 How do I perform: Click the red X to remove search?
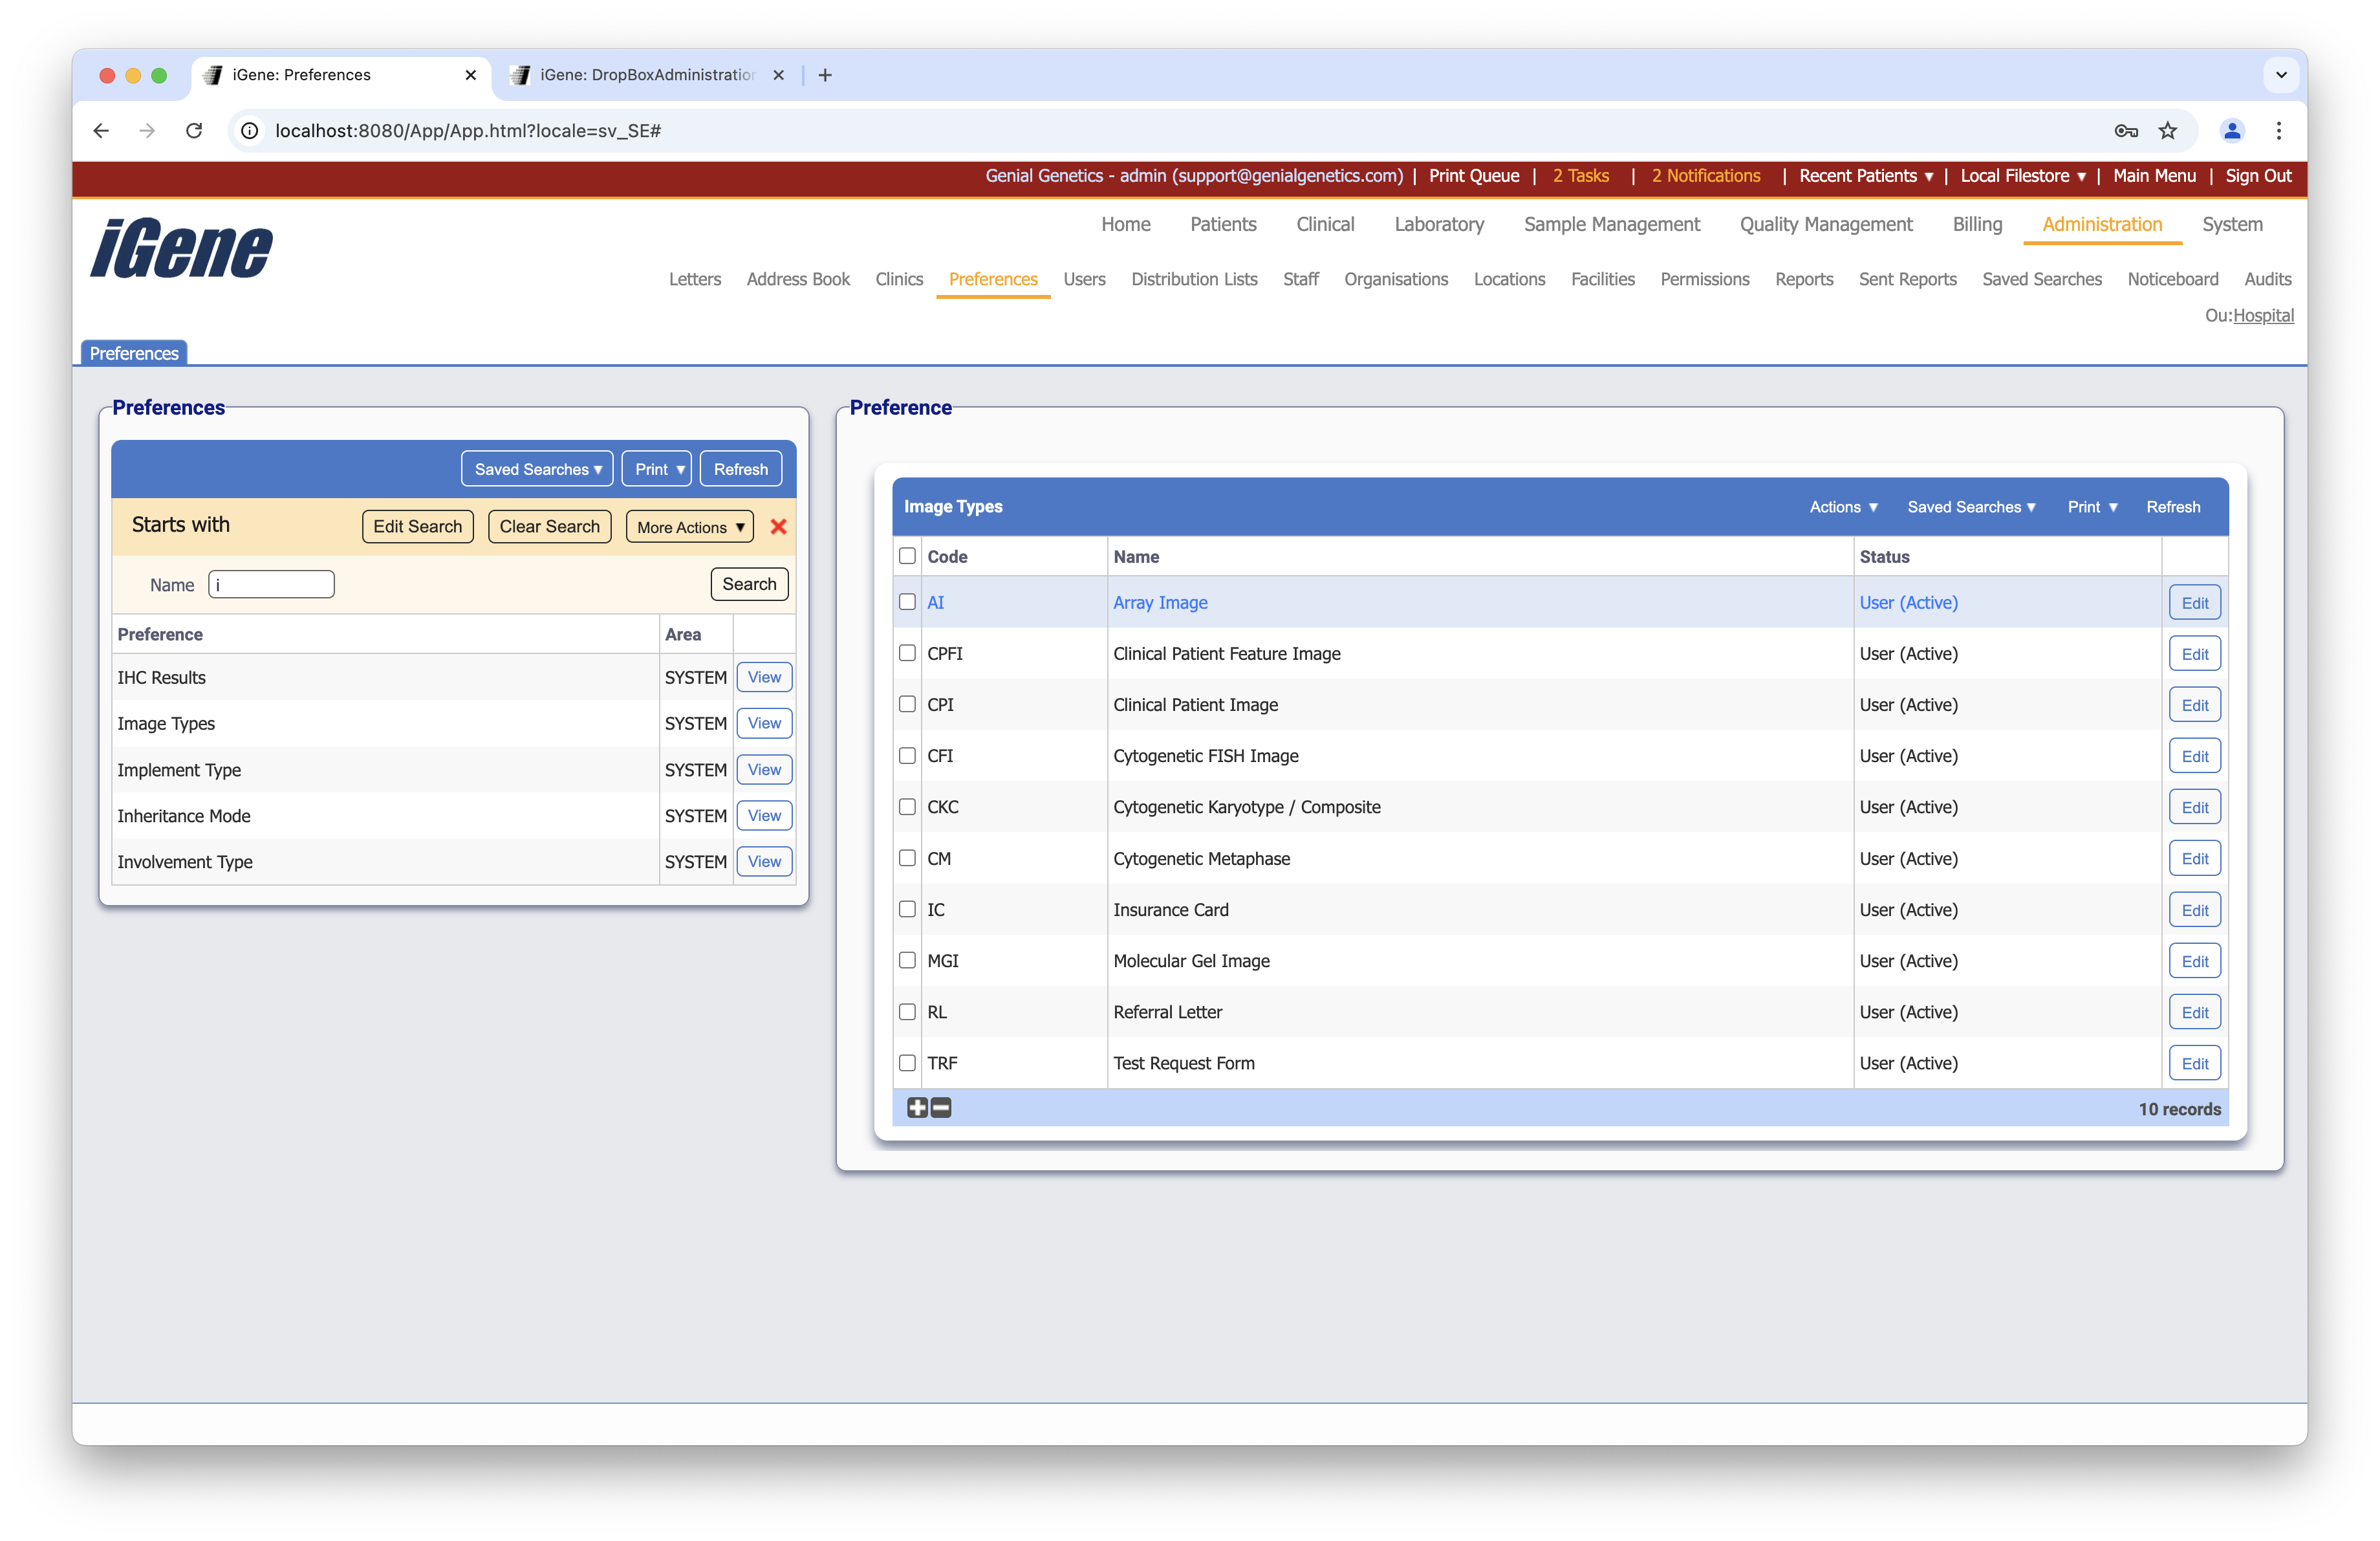(778, 527)
